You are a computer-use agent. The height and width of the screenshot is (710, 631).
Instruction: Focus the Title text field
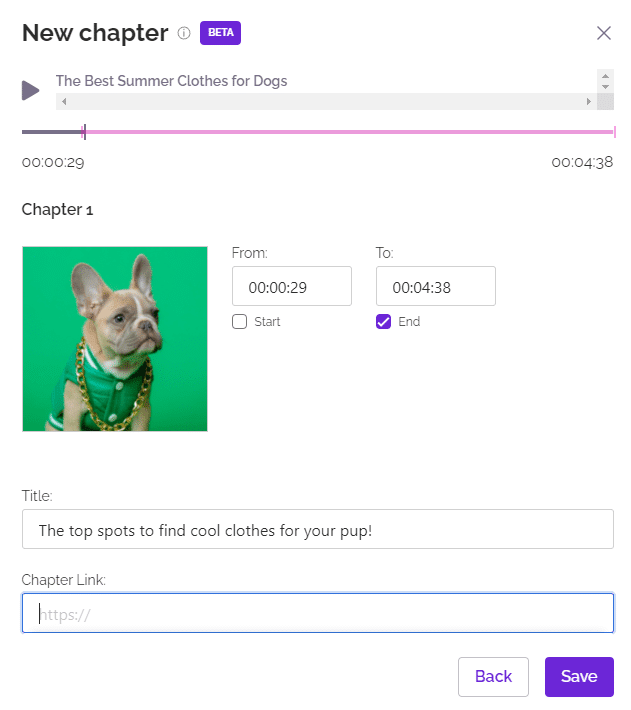click(317, 529)
